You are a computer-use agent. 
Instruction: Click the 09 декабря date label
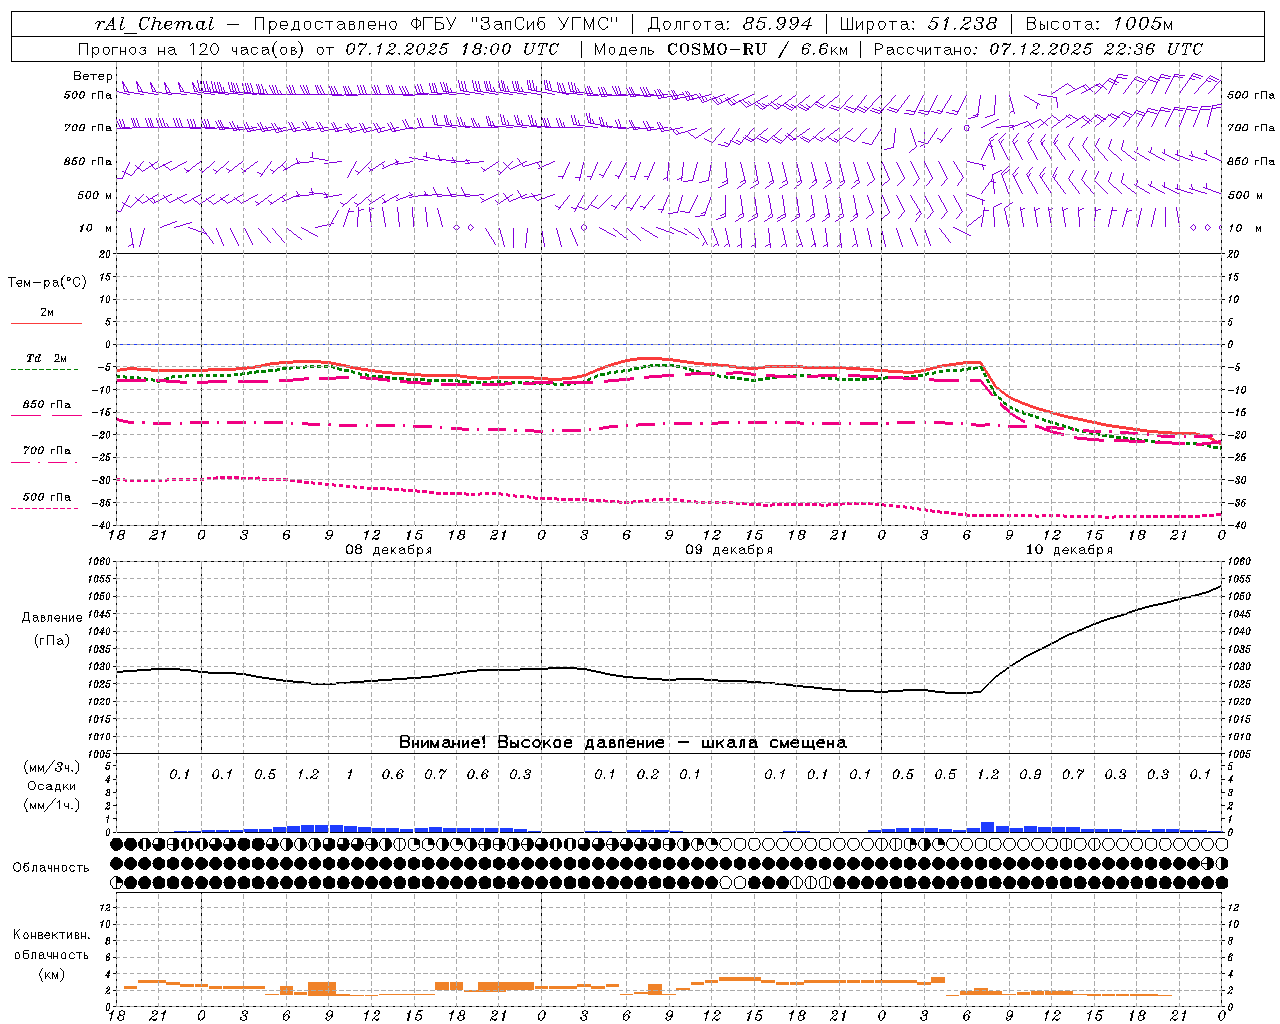pos(729,550)
